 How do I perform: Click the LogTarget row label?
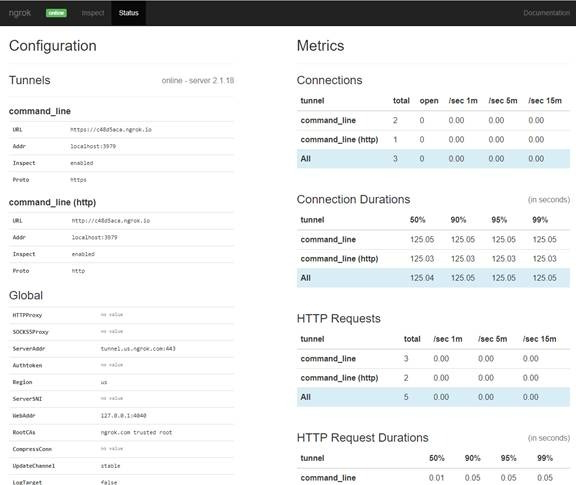[27, 482]
